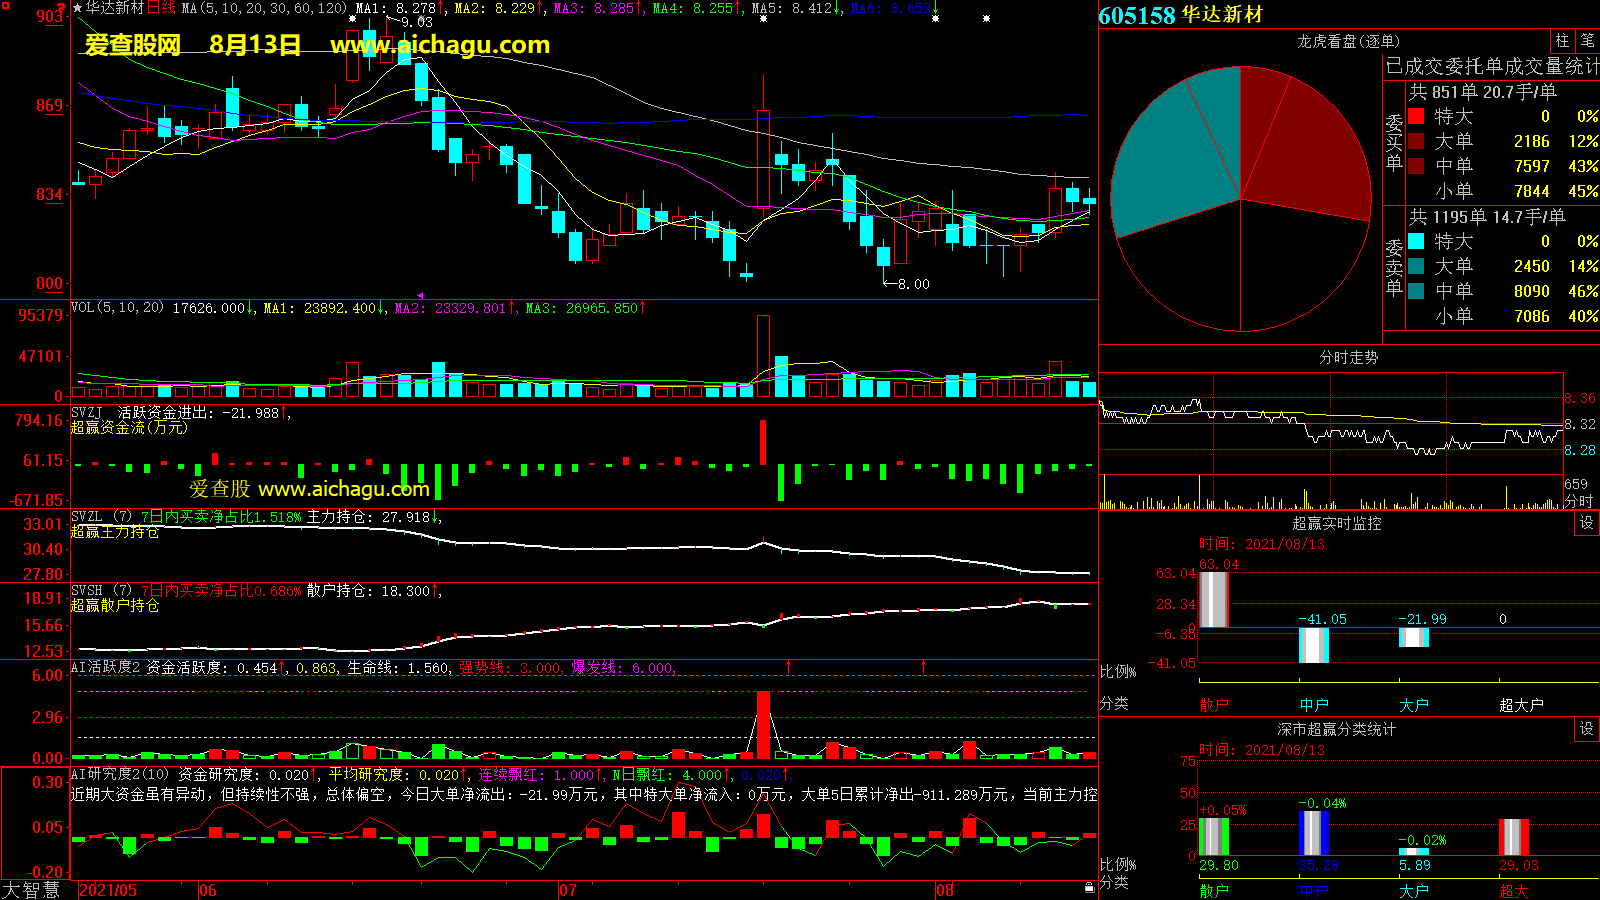Click the MA(5,10,20,30,60,120) indicator parameters
This screenshot has width=1600, height=900.
tap(264, 8)
